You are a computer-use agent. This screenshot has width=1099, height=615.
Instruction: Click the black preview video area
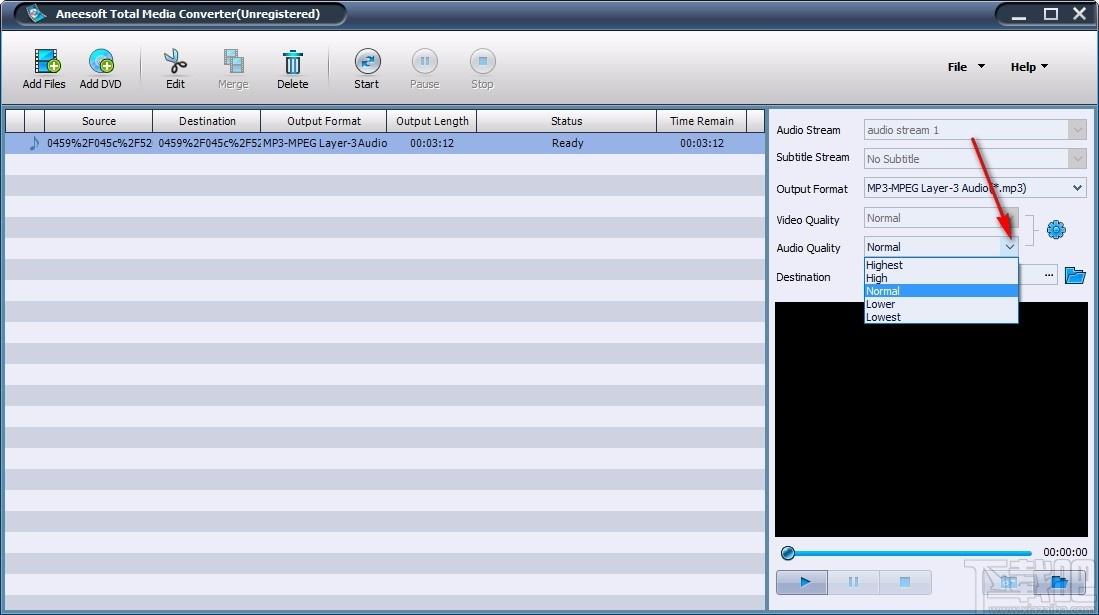click(x=931, y=419)
